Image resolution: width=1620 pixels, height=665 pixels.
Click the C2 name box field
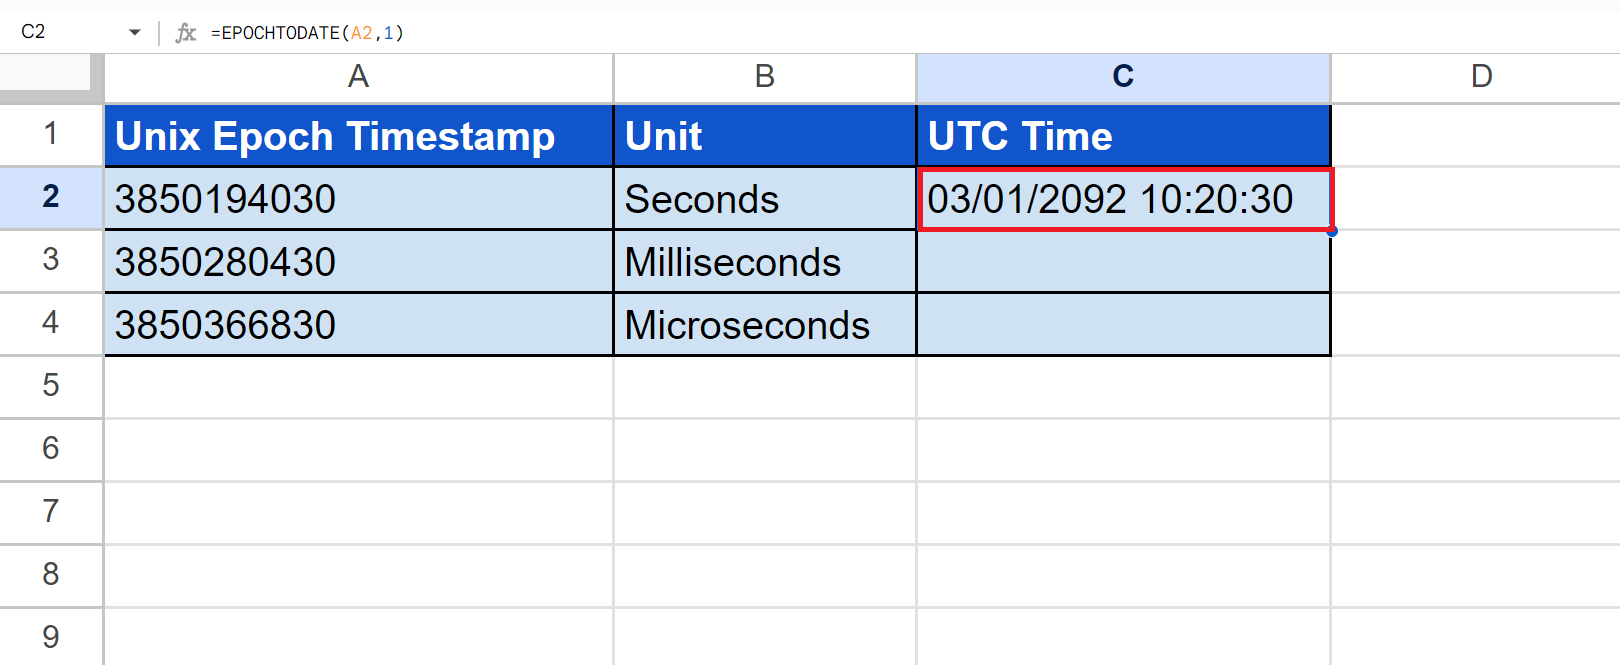tap(60, 32)
